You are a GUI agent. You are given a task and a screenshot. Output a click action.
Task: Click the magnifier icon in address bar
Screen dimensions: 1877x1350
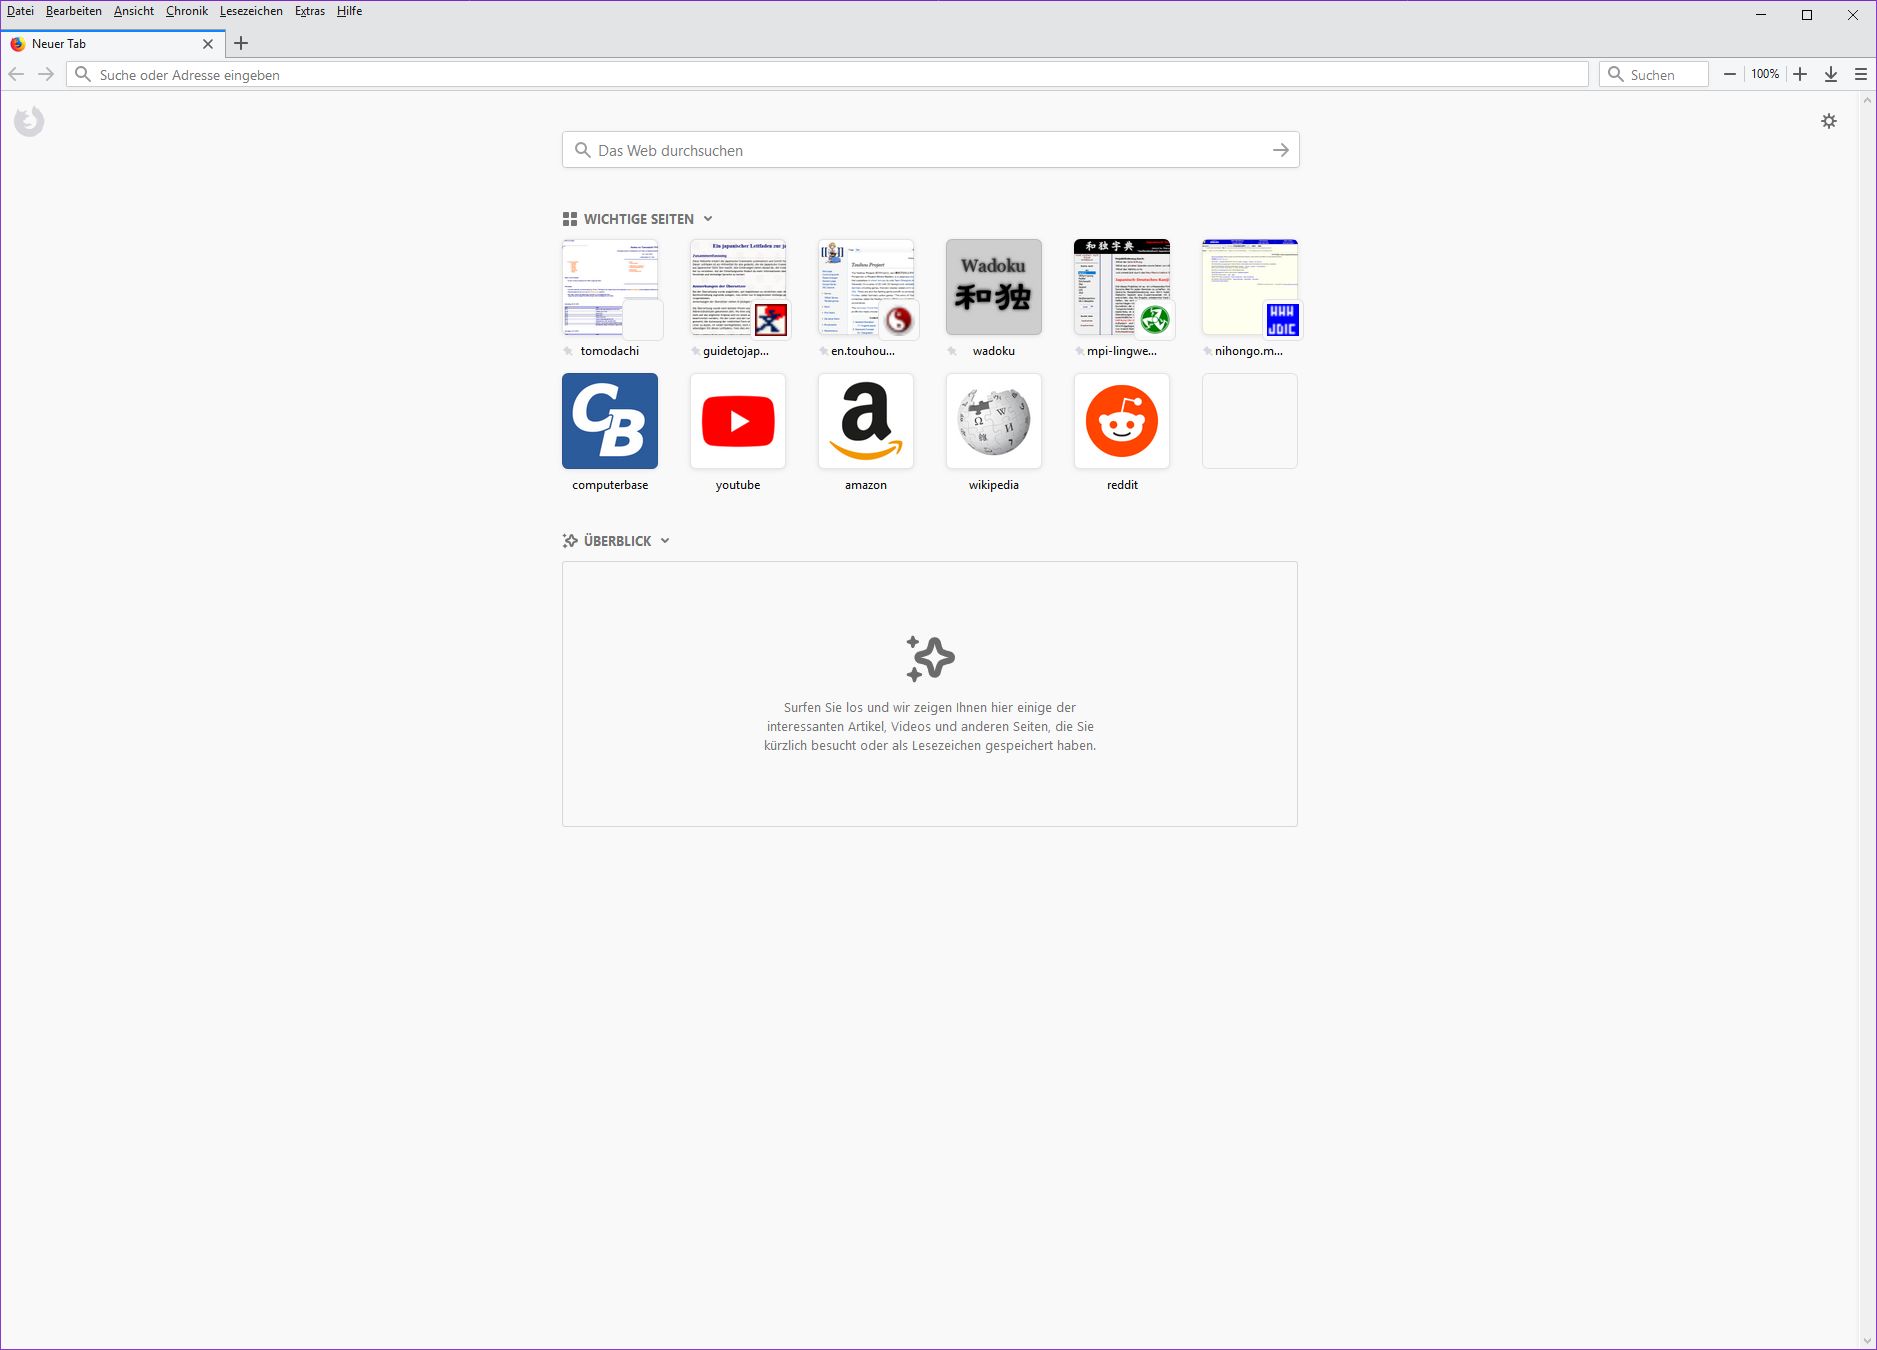pyautogui.click(x=83, y=74)
